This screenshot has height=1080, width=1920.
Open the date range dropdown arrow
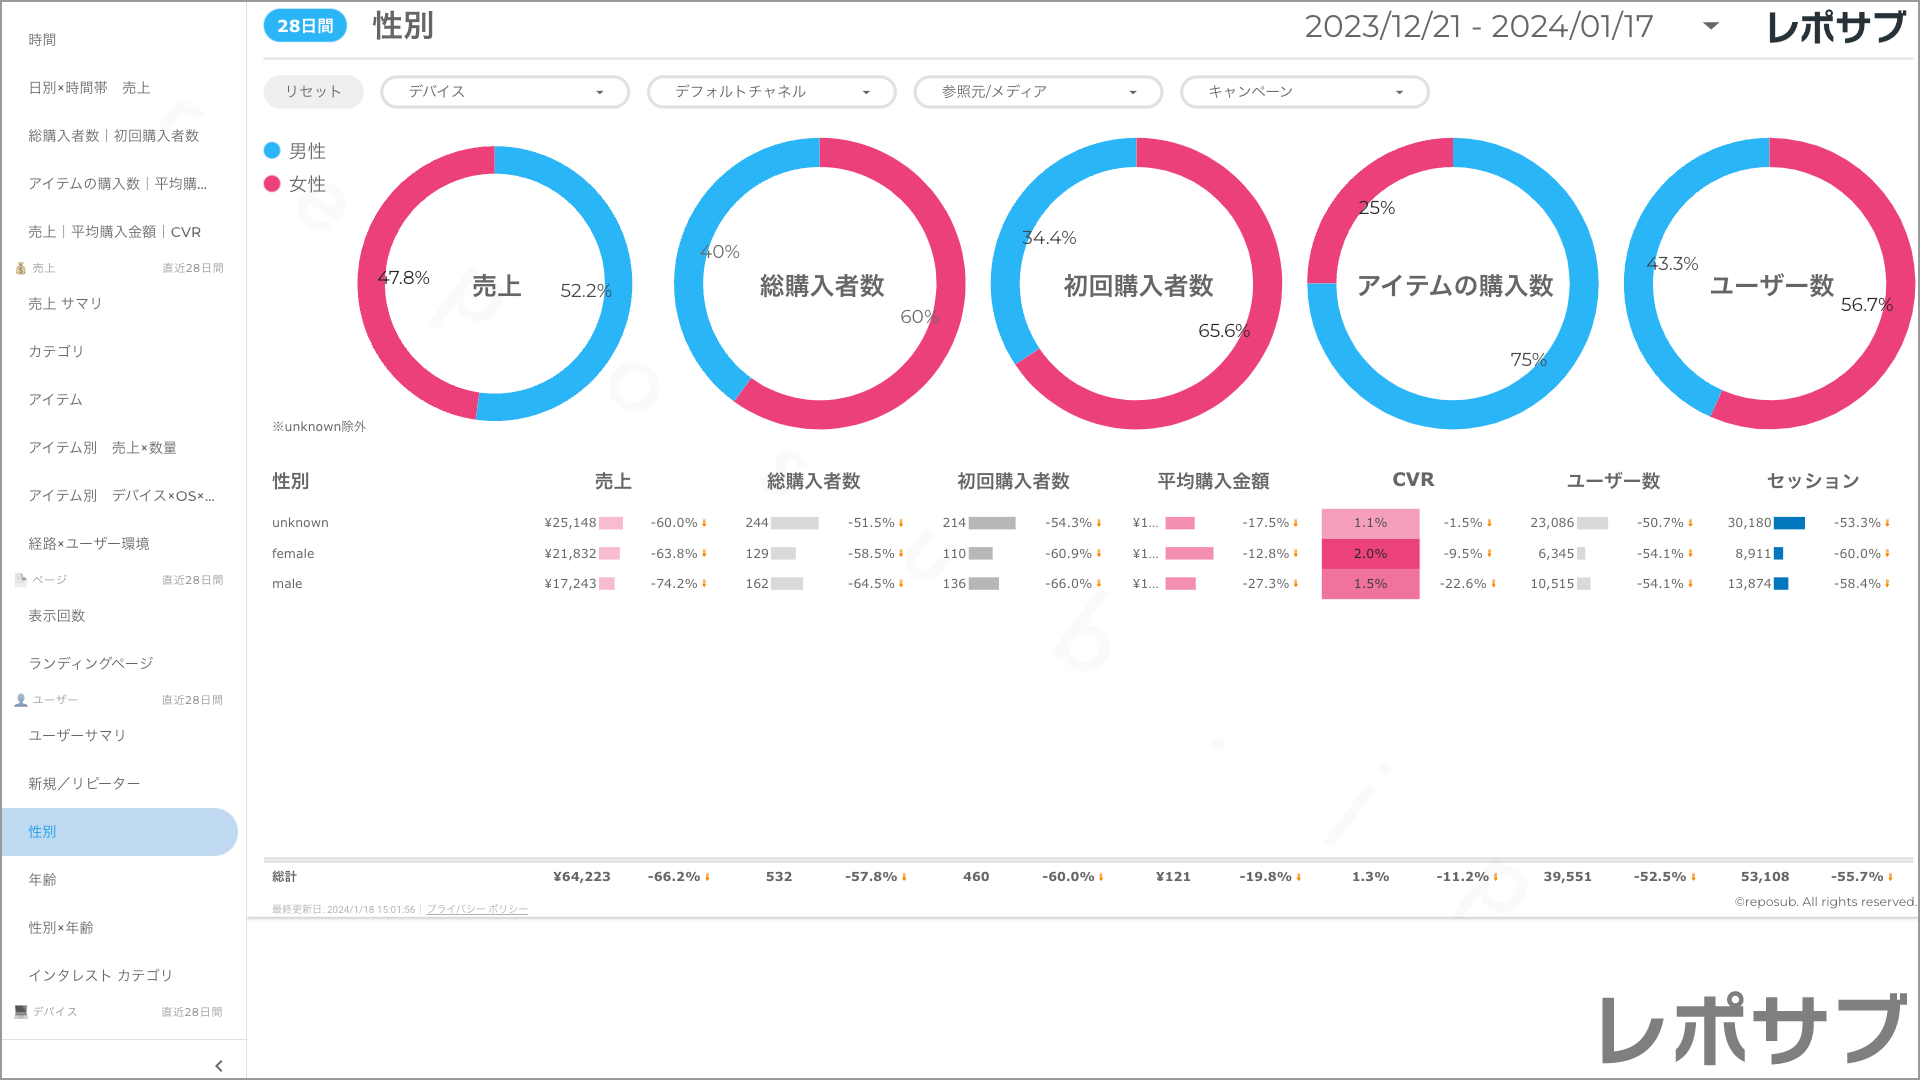[x=1711, y=26]
